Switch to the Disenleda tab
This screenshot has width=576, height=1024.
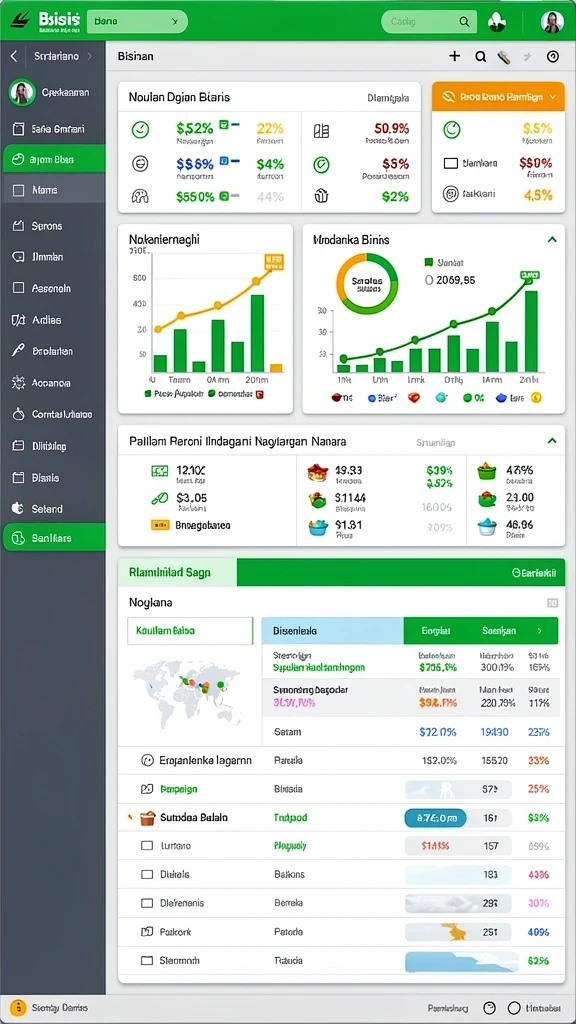(x=332, y=631)
